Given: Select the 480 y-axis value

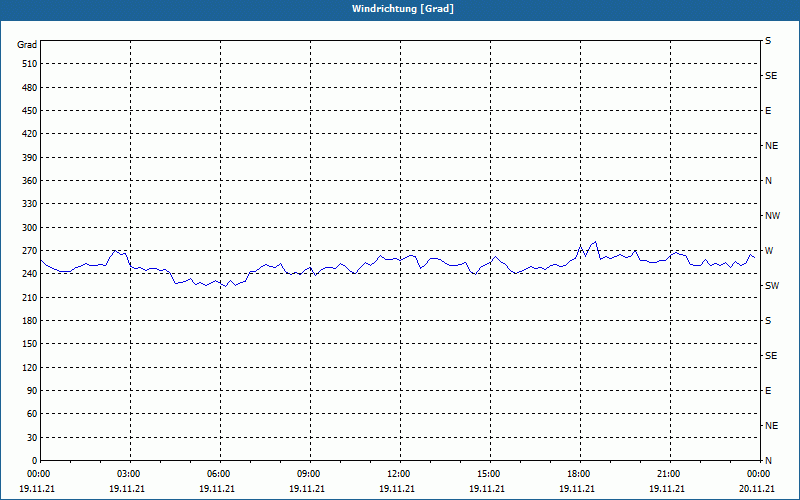Looking at the screenshot, I should (x=30, y=88).
